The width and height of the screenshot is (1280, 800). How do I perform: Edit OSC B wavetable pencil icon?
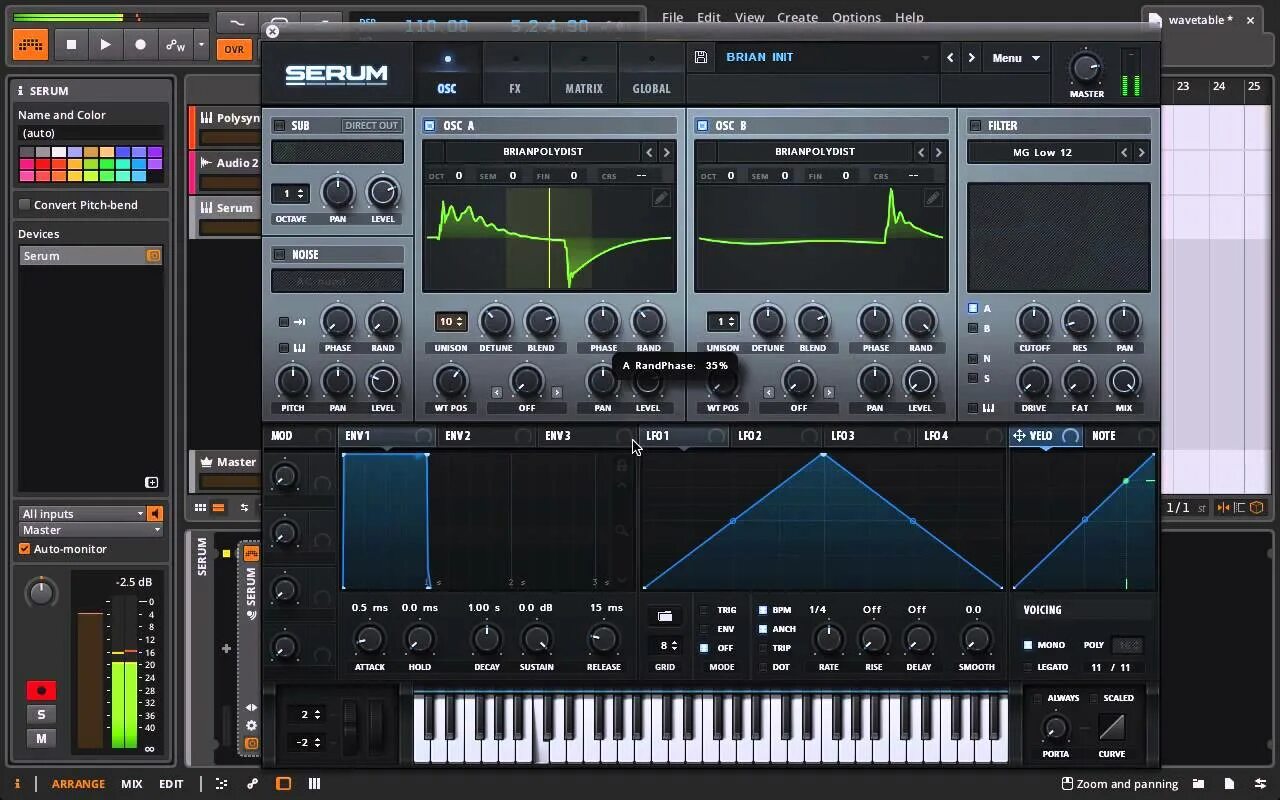point(932,198)
